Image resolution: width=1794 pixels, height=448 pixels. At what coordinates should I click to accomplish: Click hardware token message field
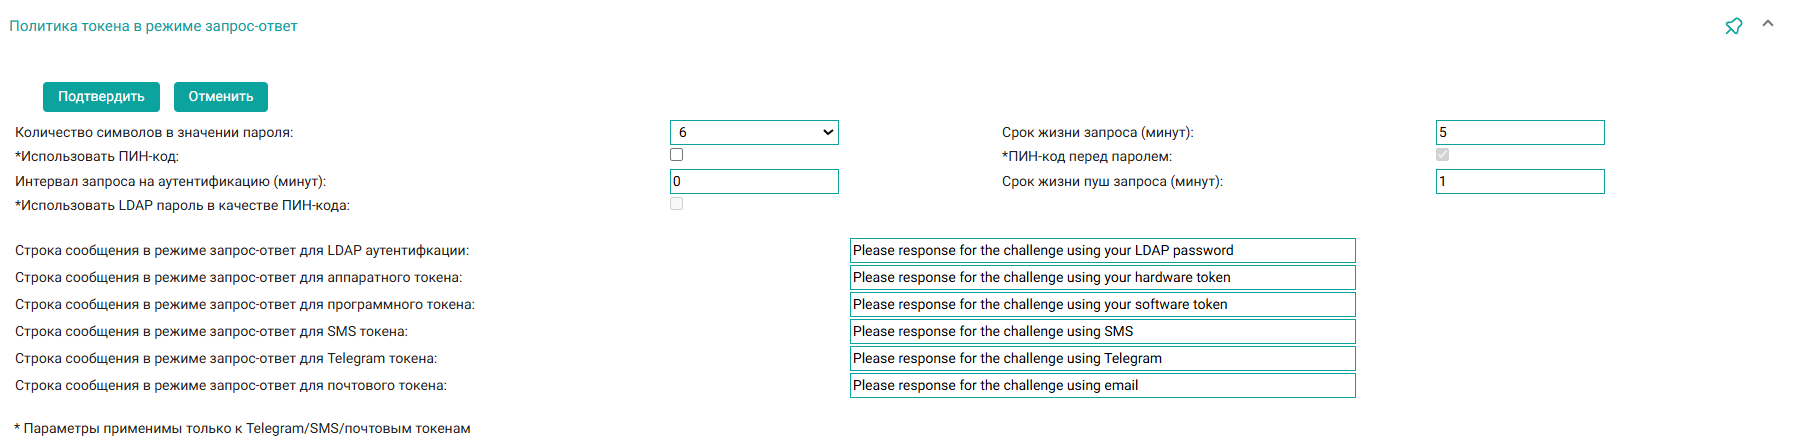1102,277
